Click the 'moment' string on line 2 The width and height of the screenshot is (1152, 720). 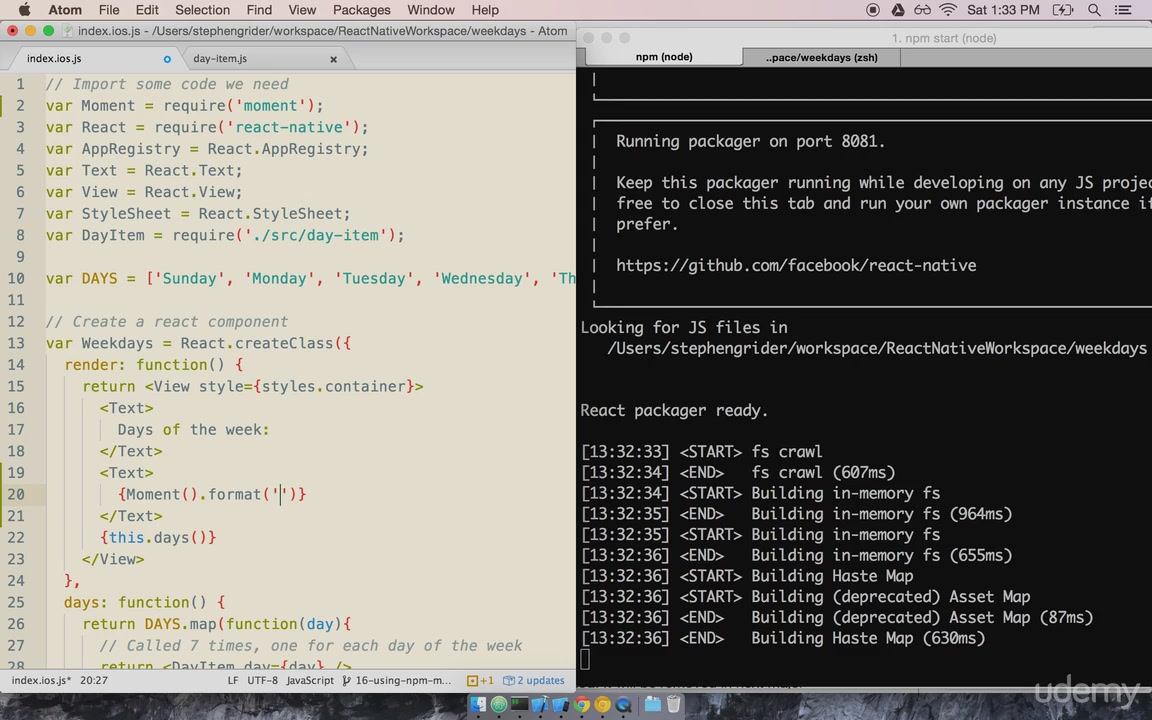click(x=270, y=106)
